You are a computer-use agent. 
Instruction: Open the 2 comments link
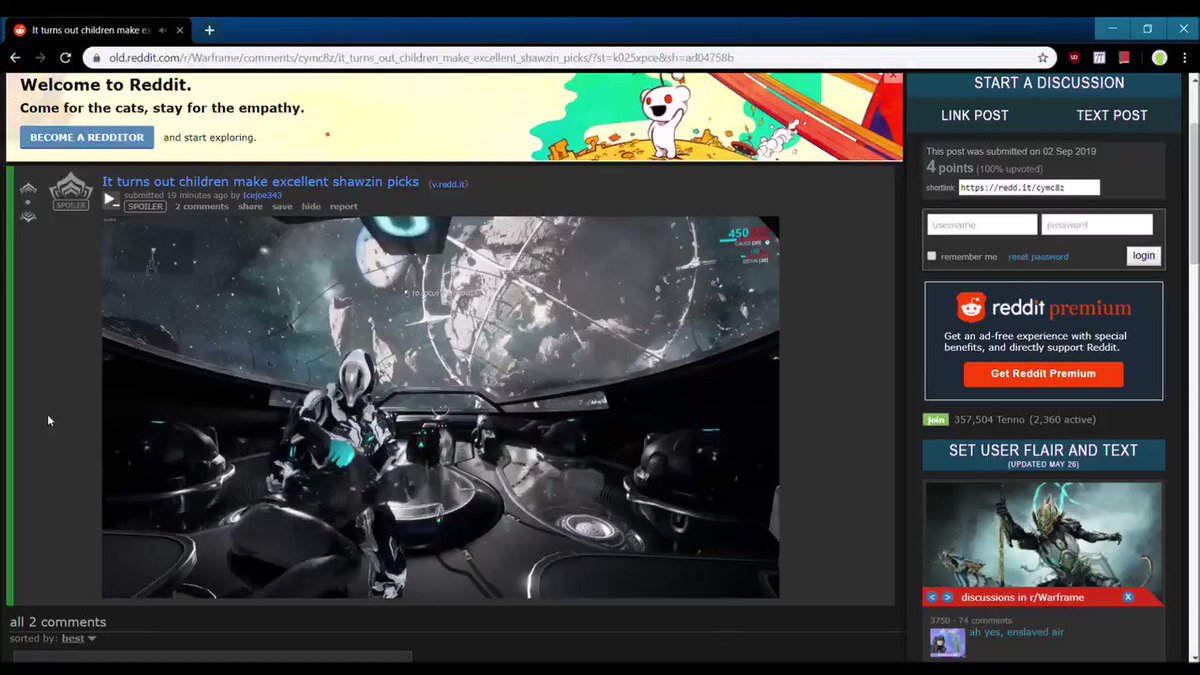(x=202, y=207)
